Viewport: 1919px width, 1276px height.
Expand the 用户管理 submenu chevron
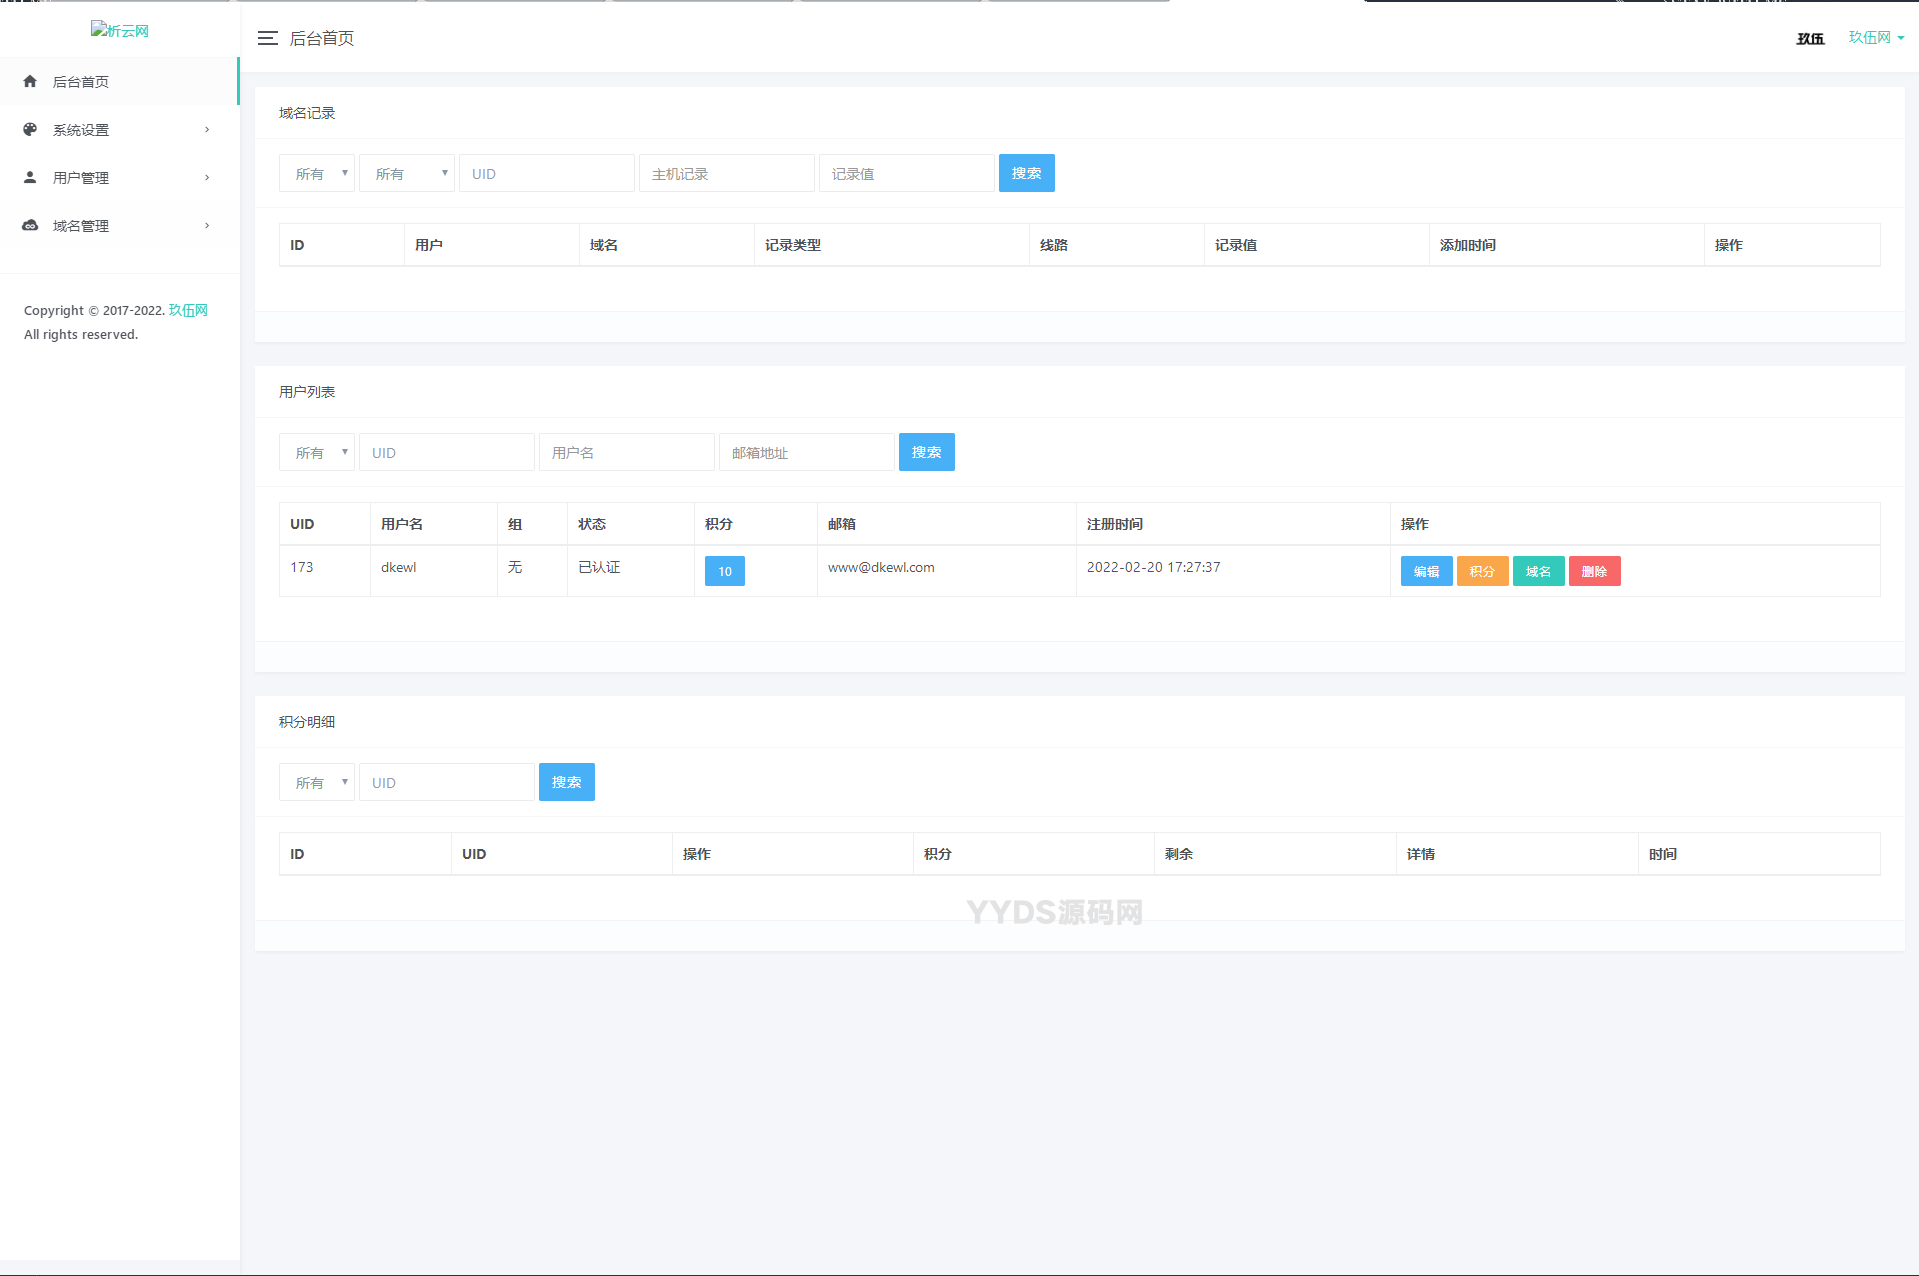point(207,178)
